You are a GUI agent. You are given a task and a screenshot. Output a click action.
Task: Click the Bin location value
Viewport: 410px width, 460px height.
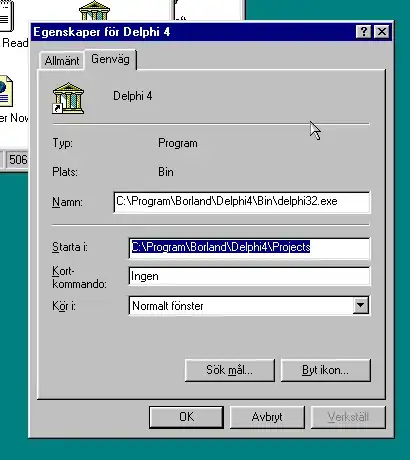click(166, 172)
